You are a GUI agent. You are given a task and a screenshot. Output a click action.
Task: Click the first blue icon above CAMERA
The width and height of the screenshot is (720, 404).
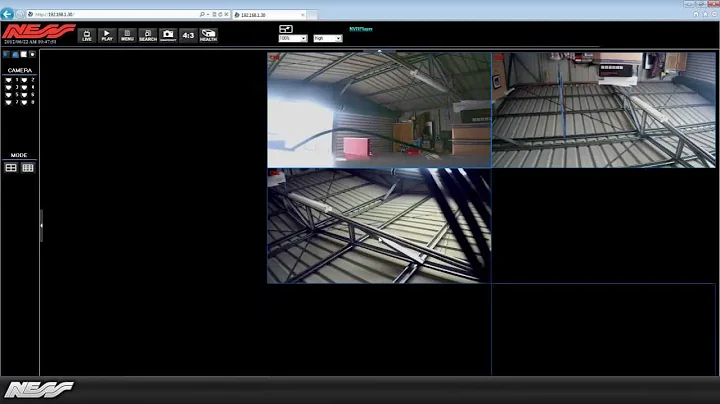tap(6, 54)
